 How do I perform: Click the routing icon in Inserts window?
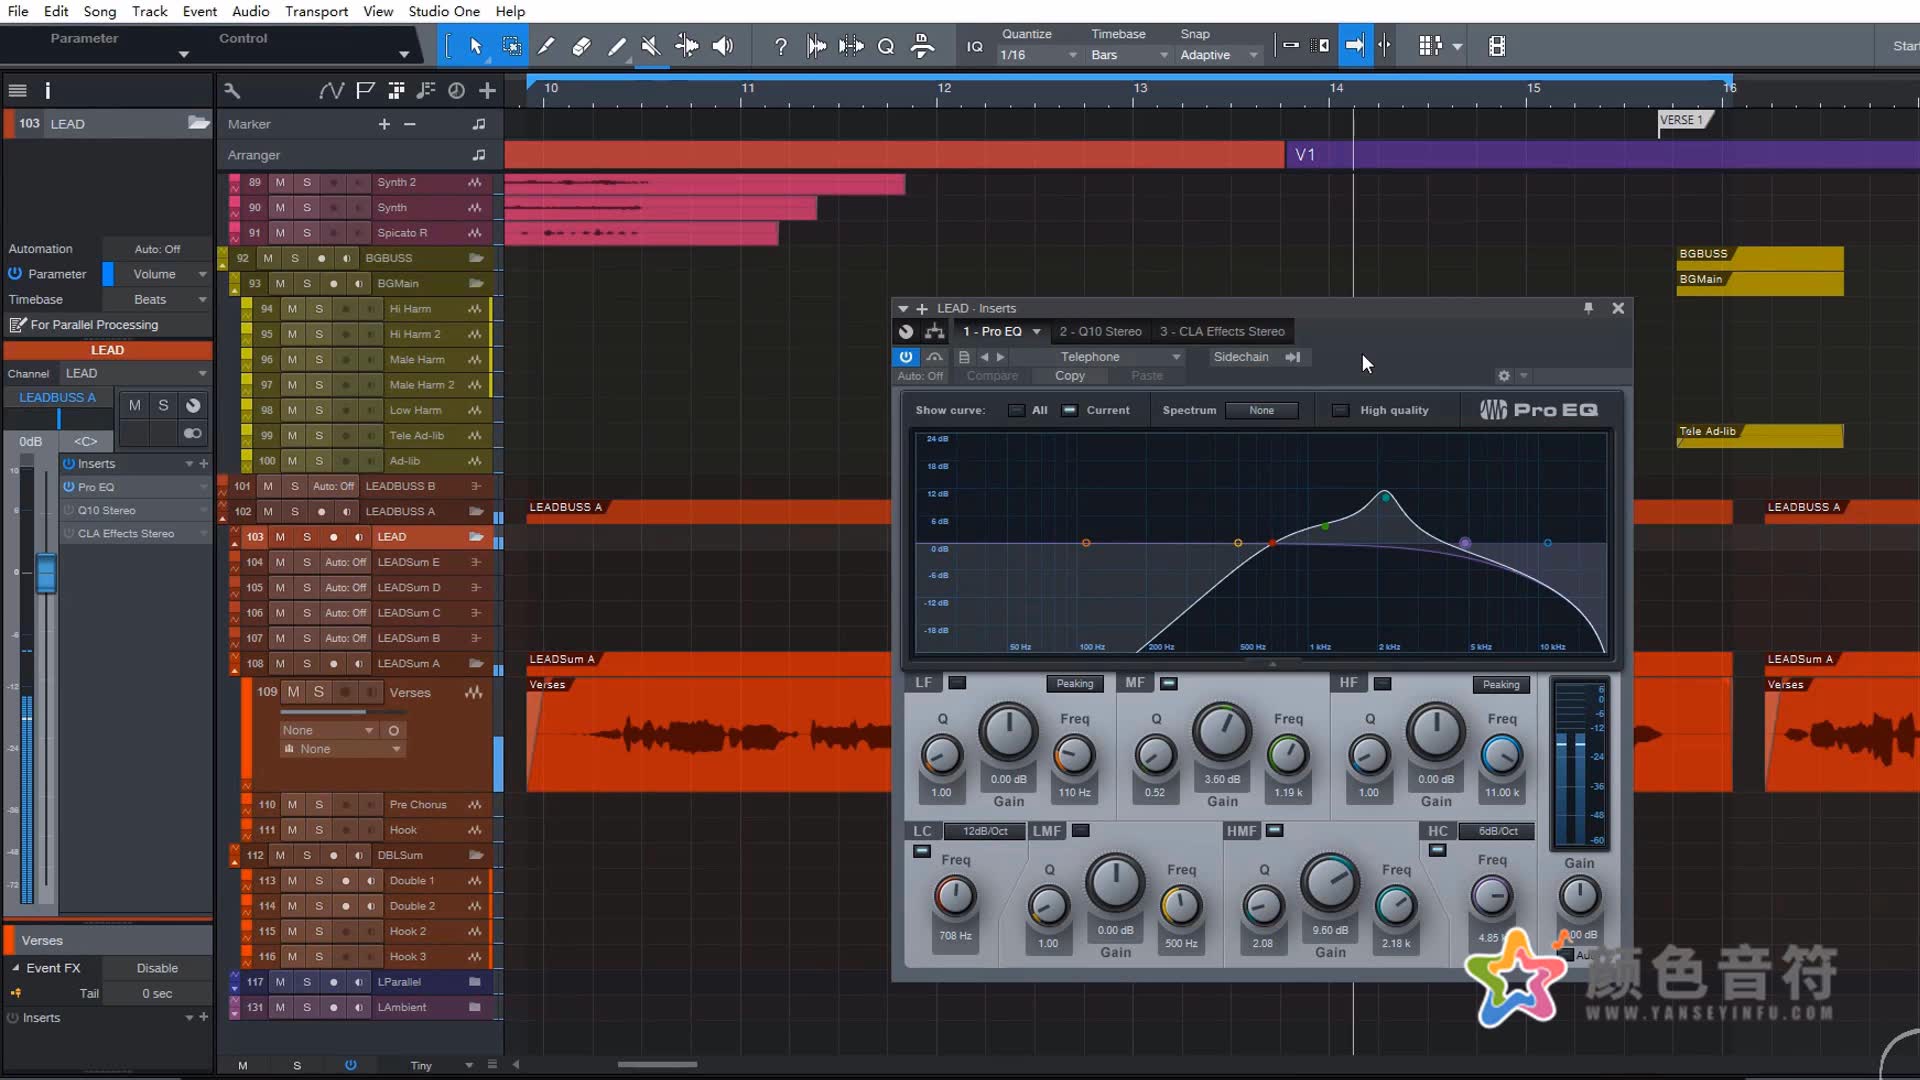pyautogui.click(x=935, y=332)
